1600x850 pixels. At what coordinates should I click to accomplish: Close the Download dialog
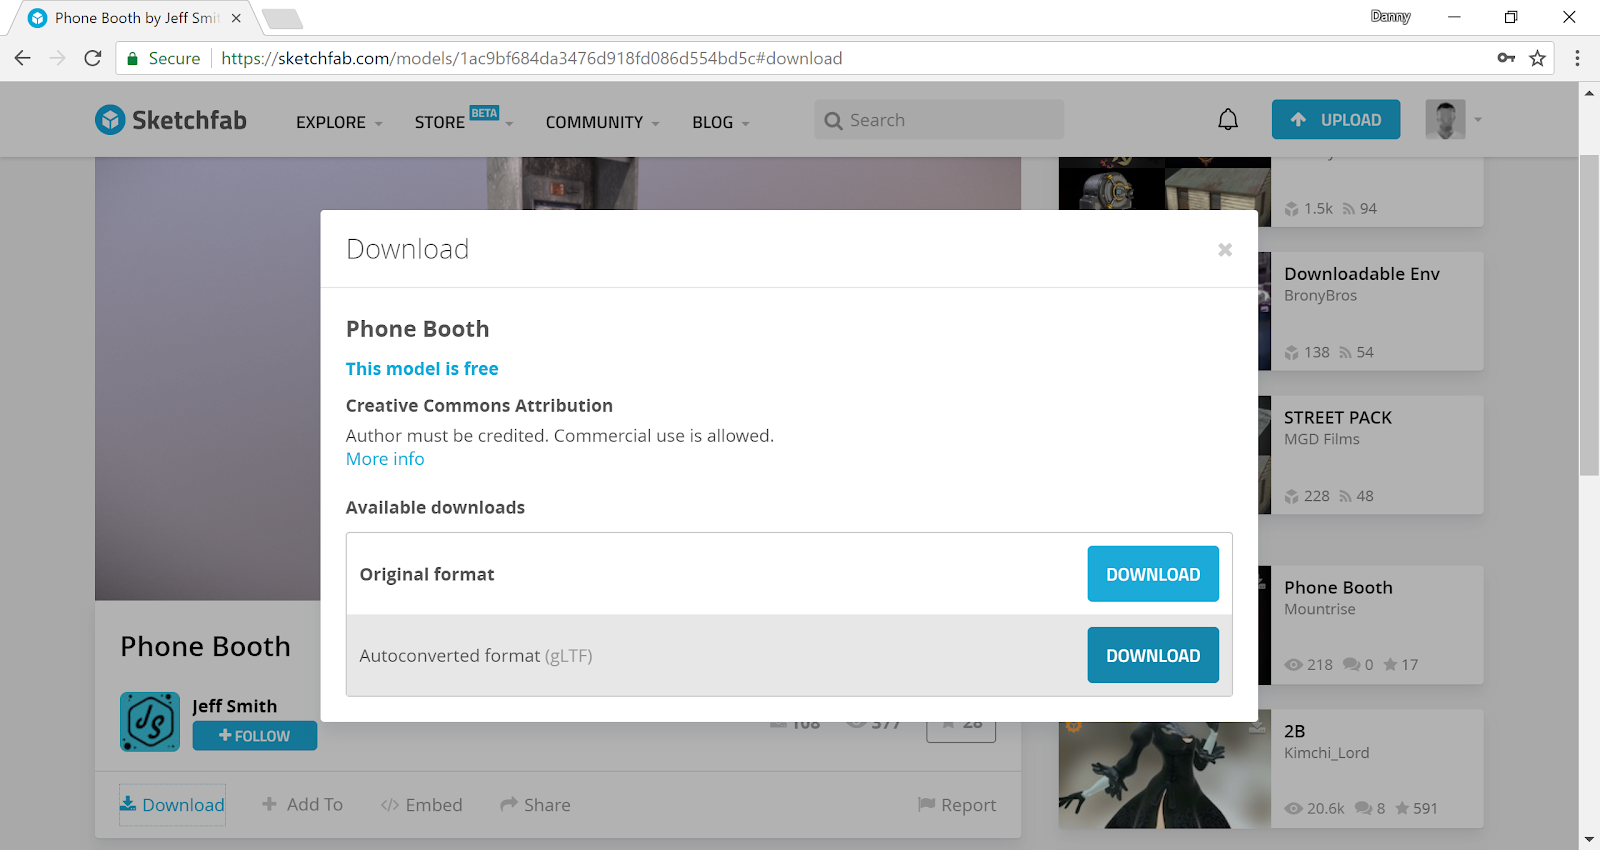click(x=1225, y=250)
